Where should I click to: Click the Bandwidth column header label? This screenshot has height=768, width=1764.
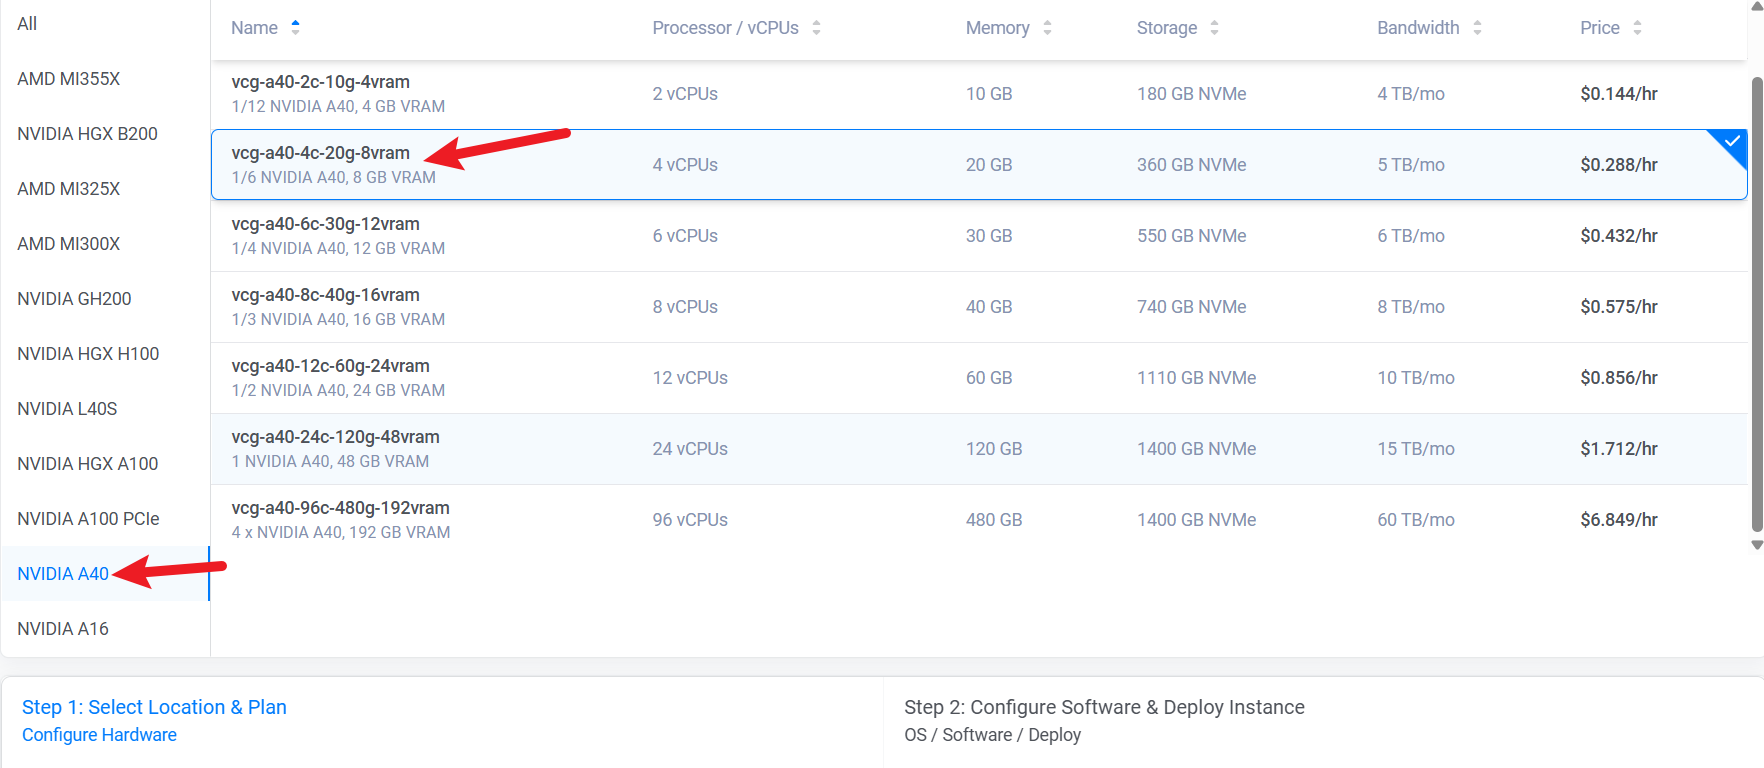[x=1418, y=28]
